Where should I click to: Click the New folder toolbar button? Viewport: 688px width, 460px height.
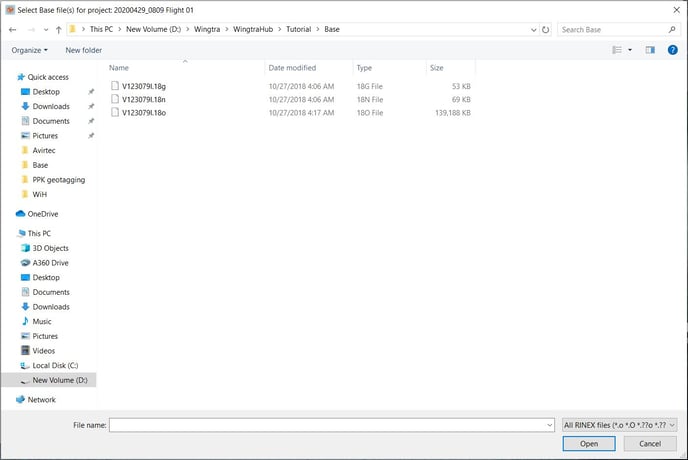[84, 49]
